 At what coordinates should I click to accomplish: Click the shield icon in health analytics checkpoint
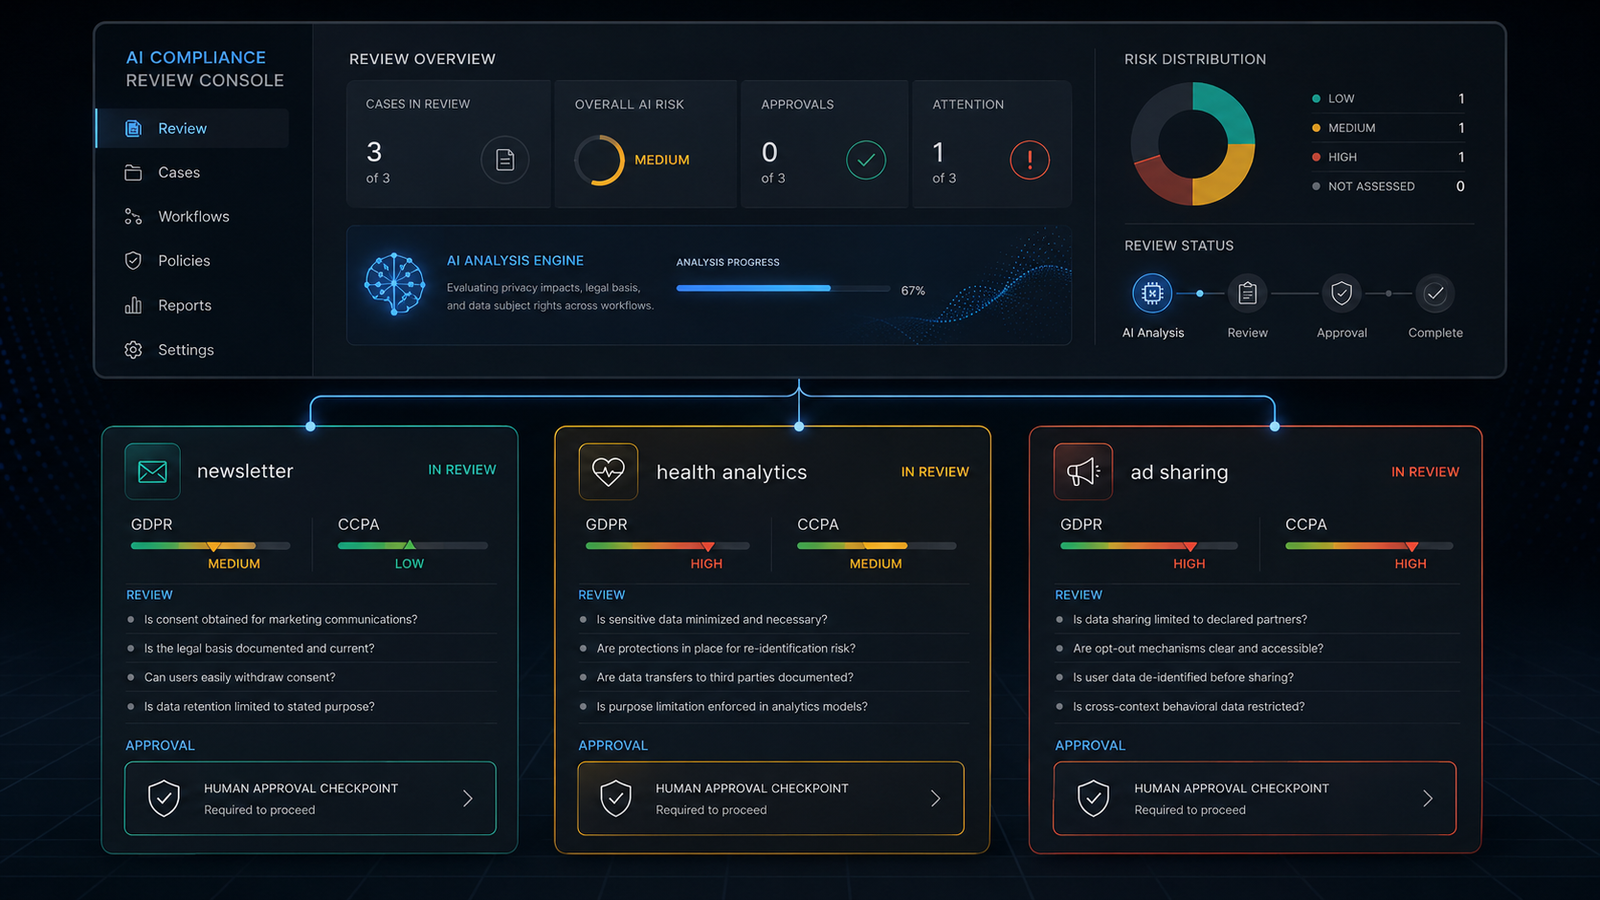(616, 798)
